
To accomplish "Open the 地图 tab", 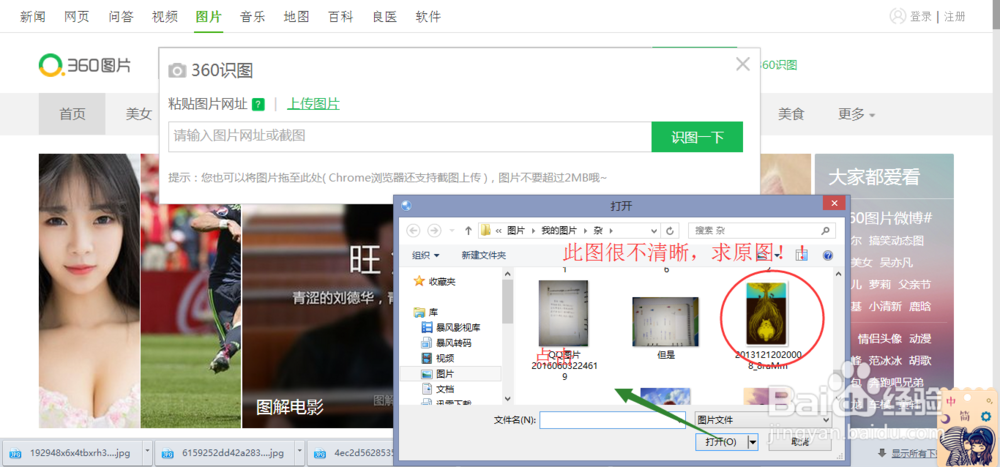I will pyautogui.click(x=297, y=17).
